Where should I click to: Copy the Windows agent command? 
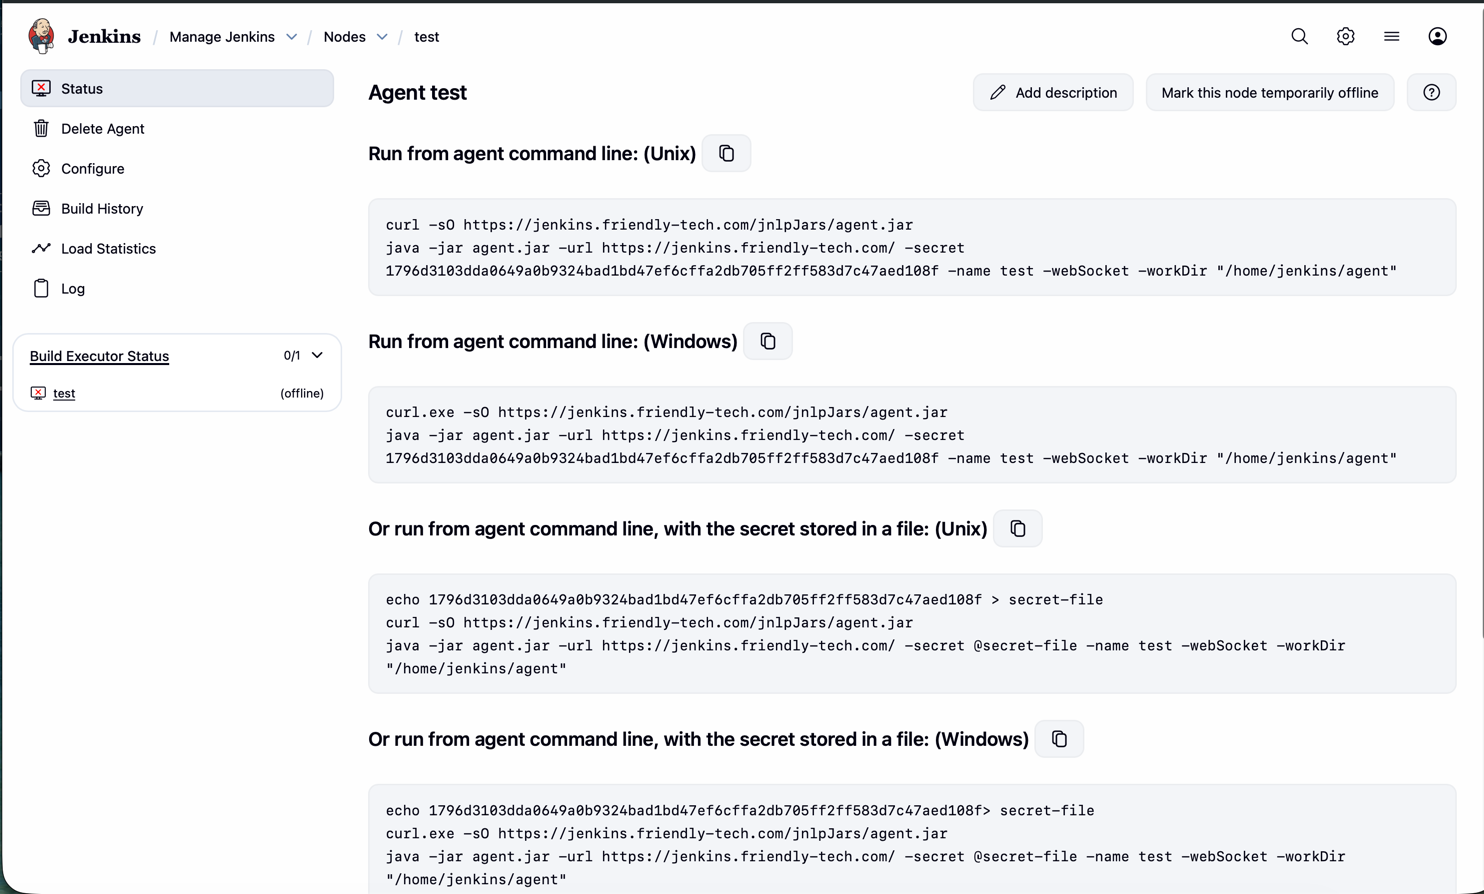click(x=768, y=341)
